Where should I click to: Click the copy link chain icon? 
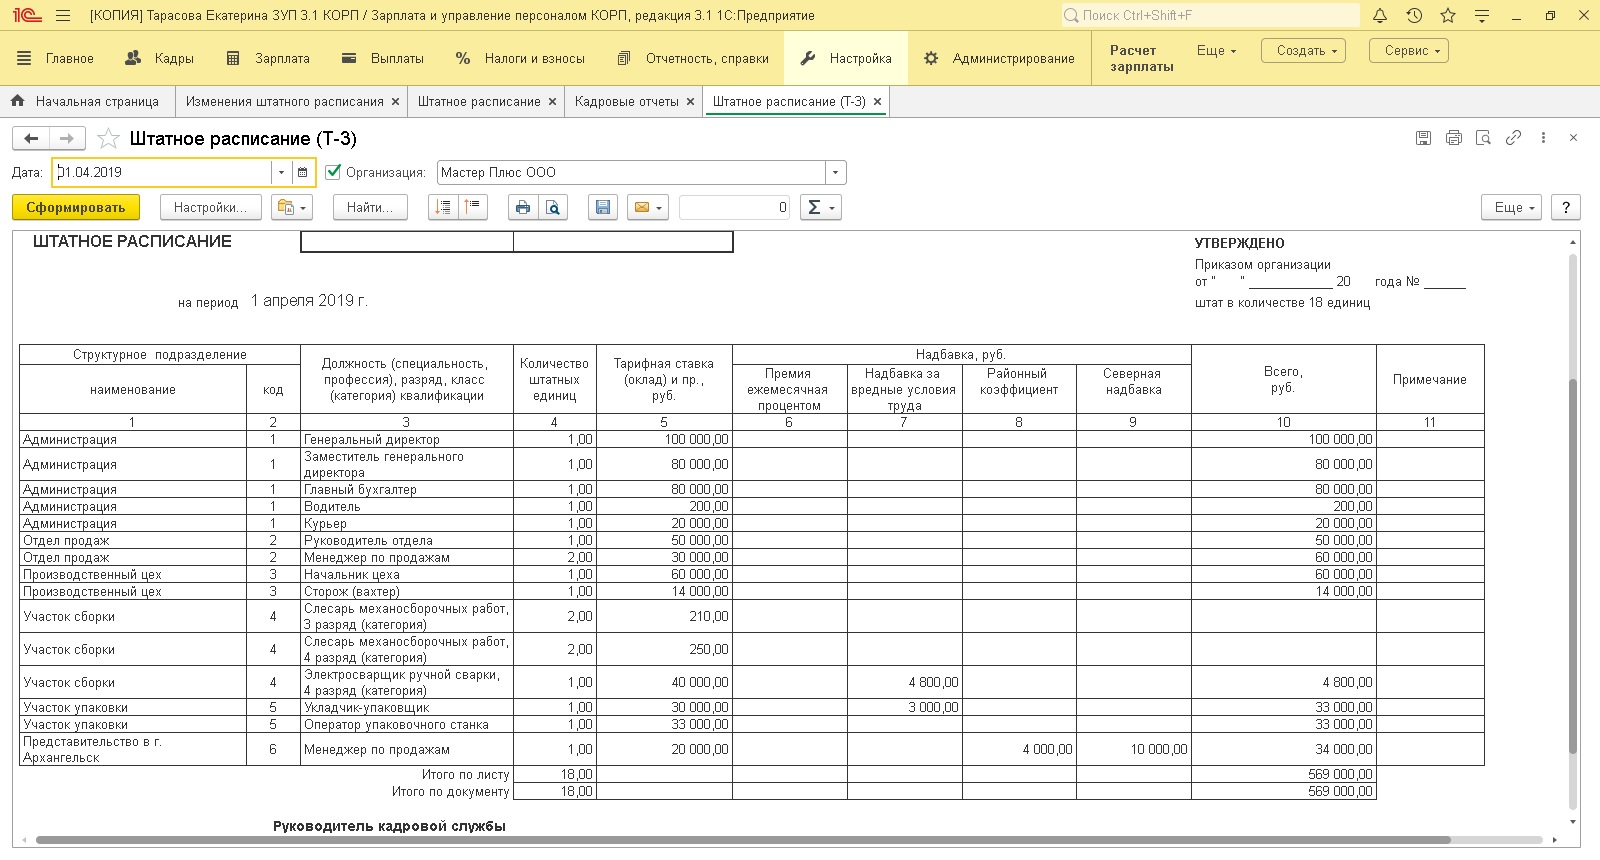tap(1513, 138)
